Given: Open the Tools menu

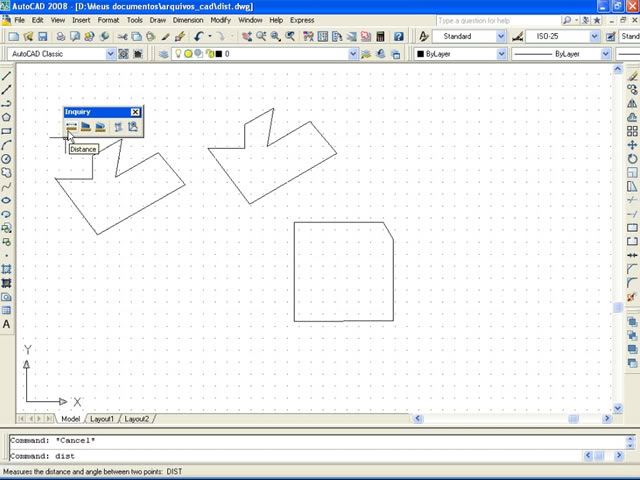Looking at the screenshot, I should tap(134, 20).
